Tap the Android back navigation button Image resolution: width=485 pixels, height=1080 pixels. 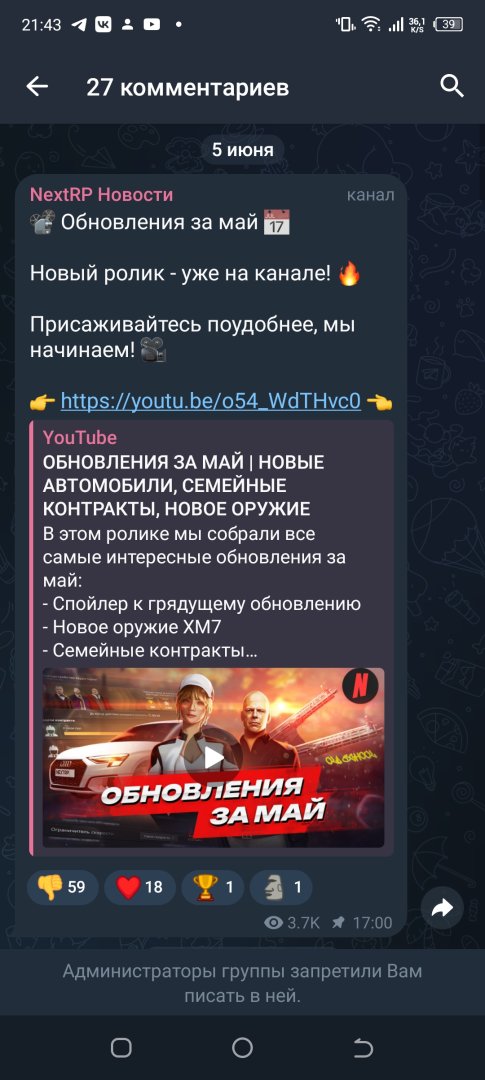[x=363, y=1048]
